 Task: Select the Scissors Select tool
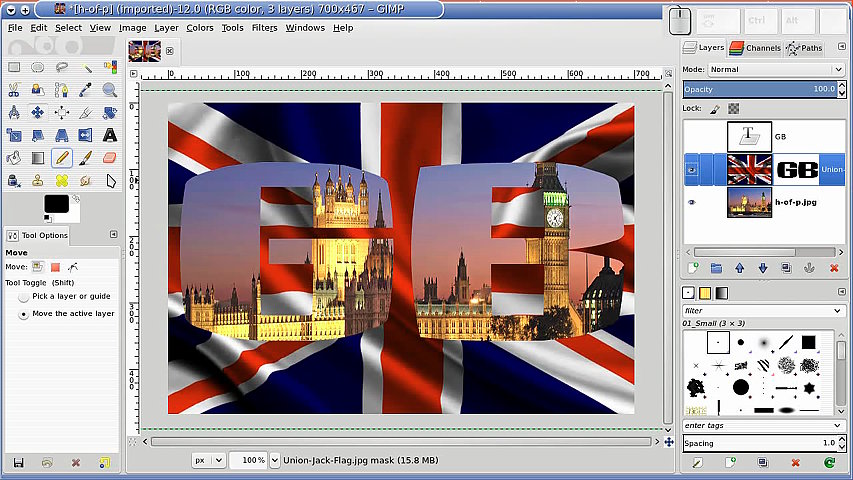pyautogui.click(x=14, y=90)
